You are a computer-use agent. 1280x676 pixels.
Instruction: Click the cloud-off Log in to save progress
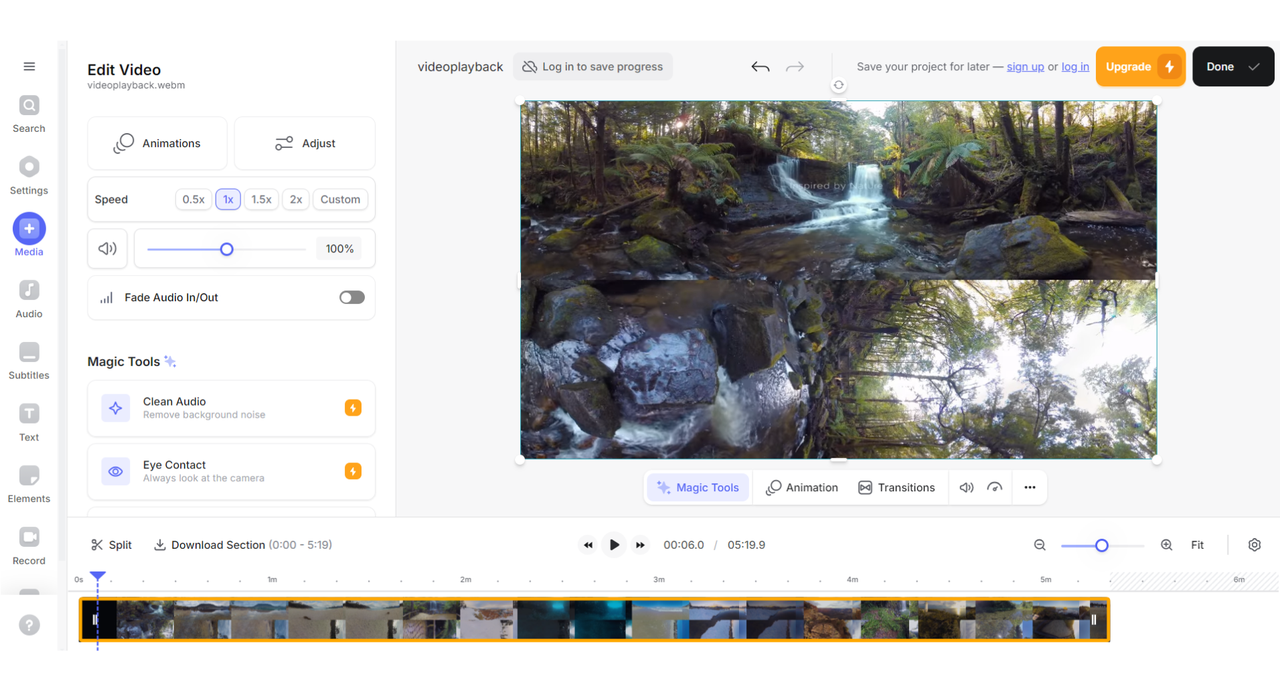coord(592,67)
